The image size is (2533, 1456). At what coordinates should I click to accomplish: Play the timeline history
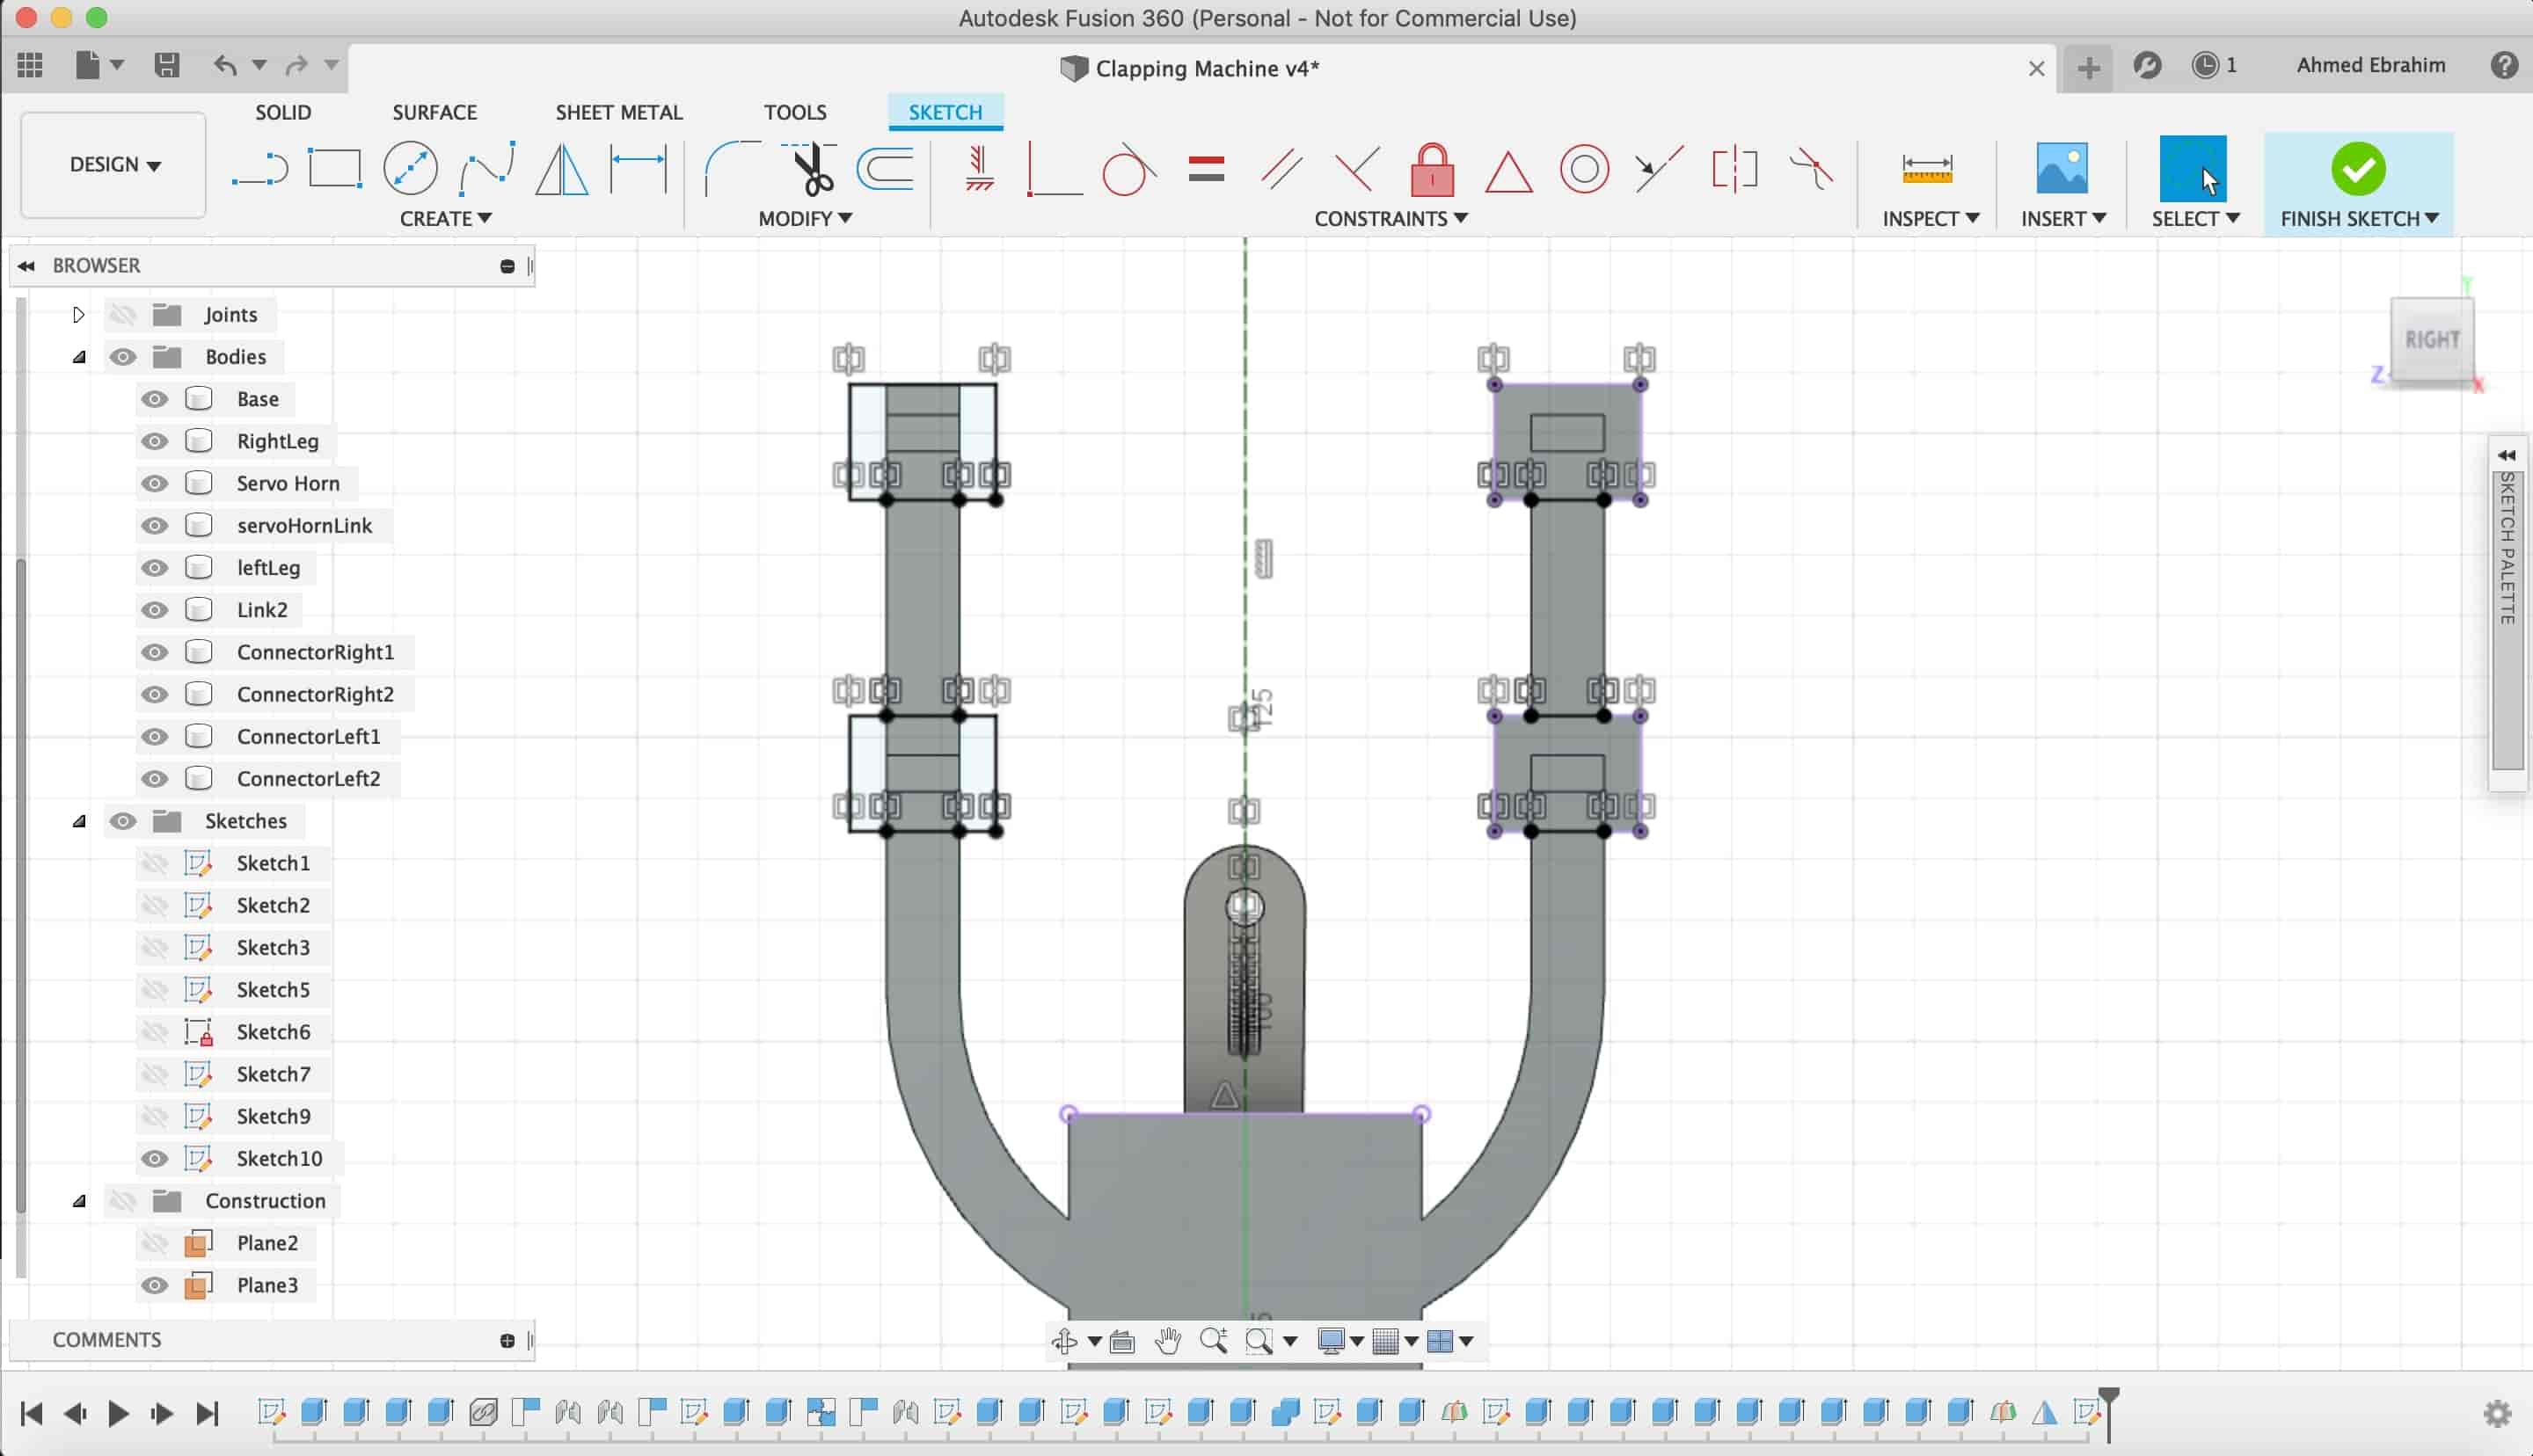click(x=118, y=1413)
